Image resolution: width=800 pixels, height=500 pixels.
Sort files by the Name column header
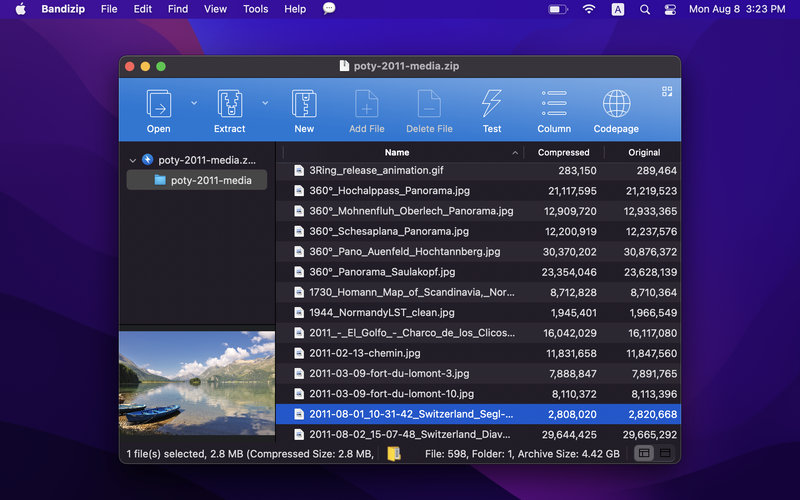[397, 153]
